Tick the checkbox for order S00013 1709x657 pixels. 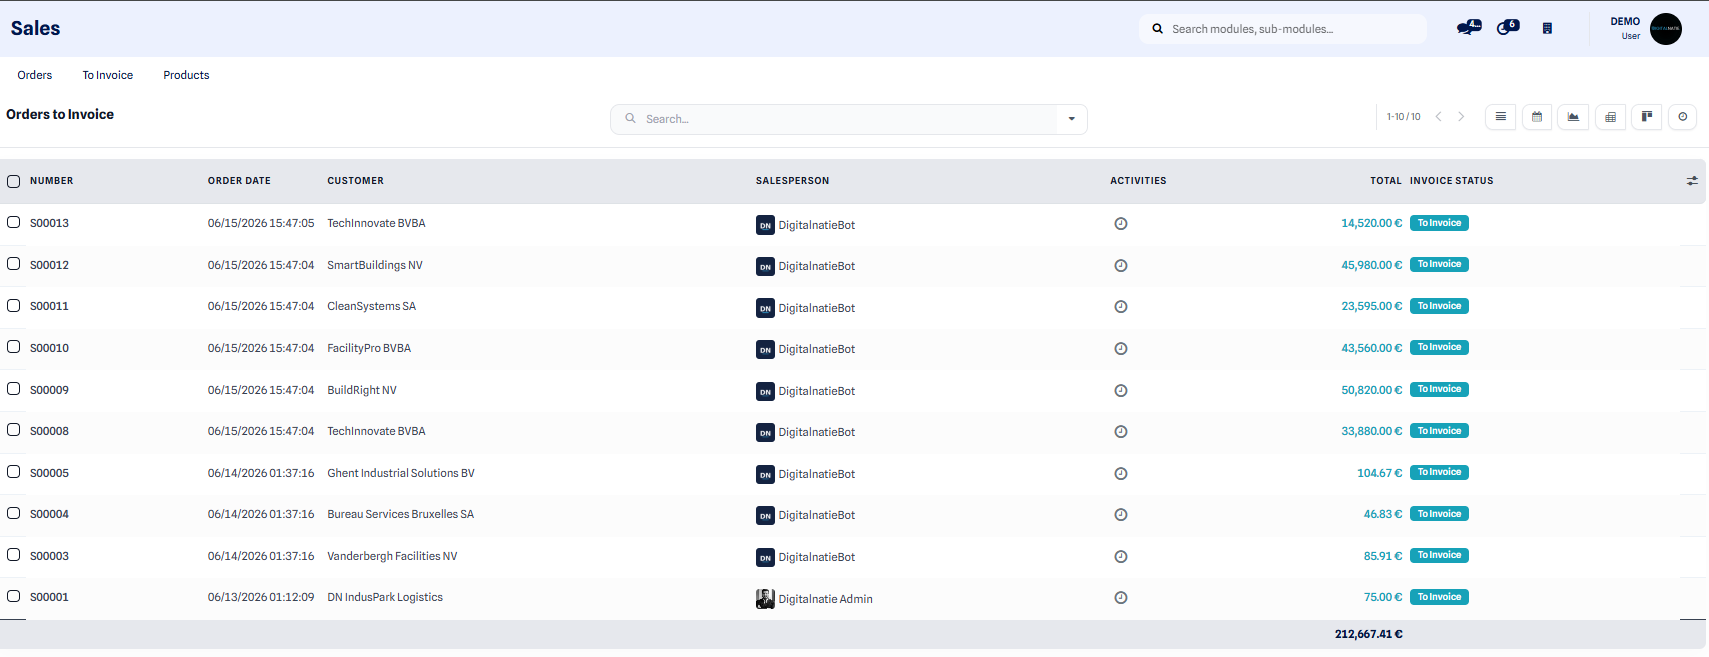(x=14, y=222)
